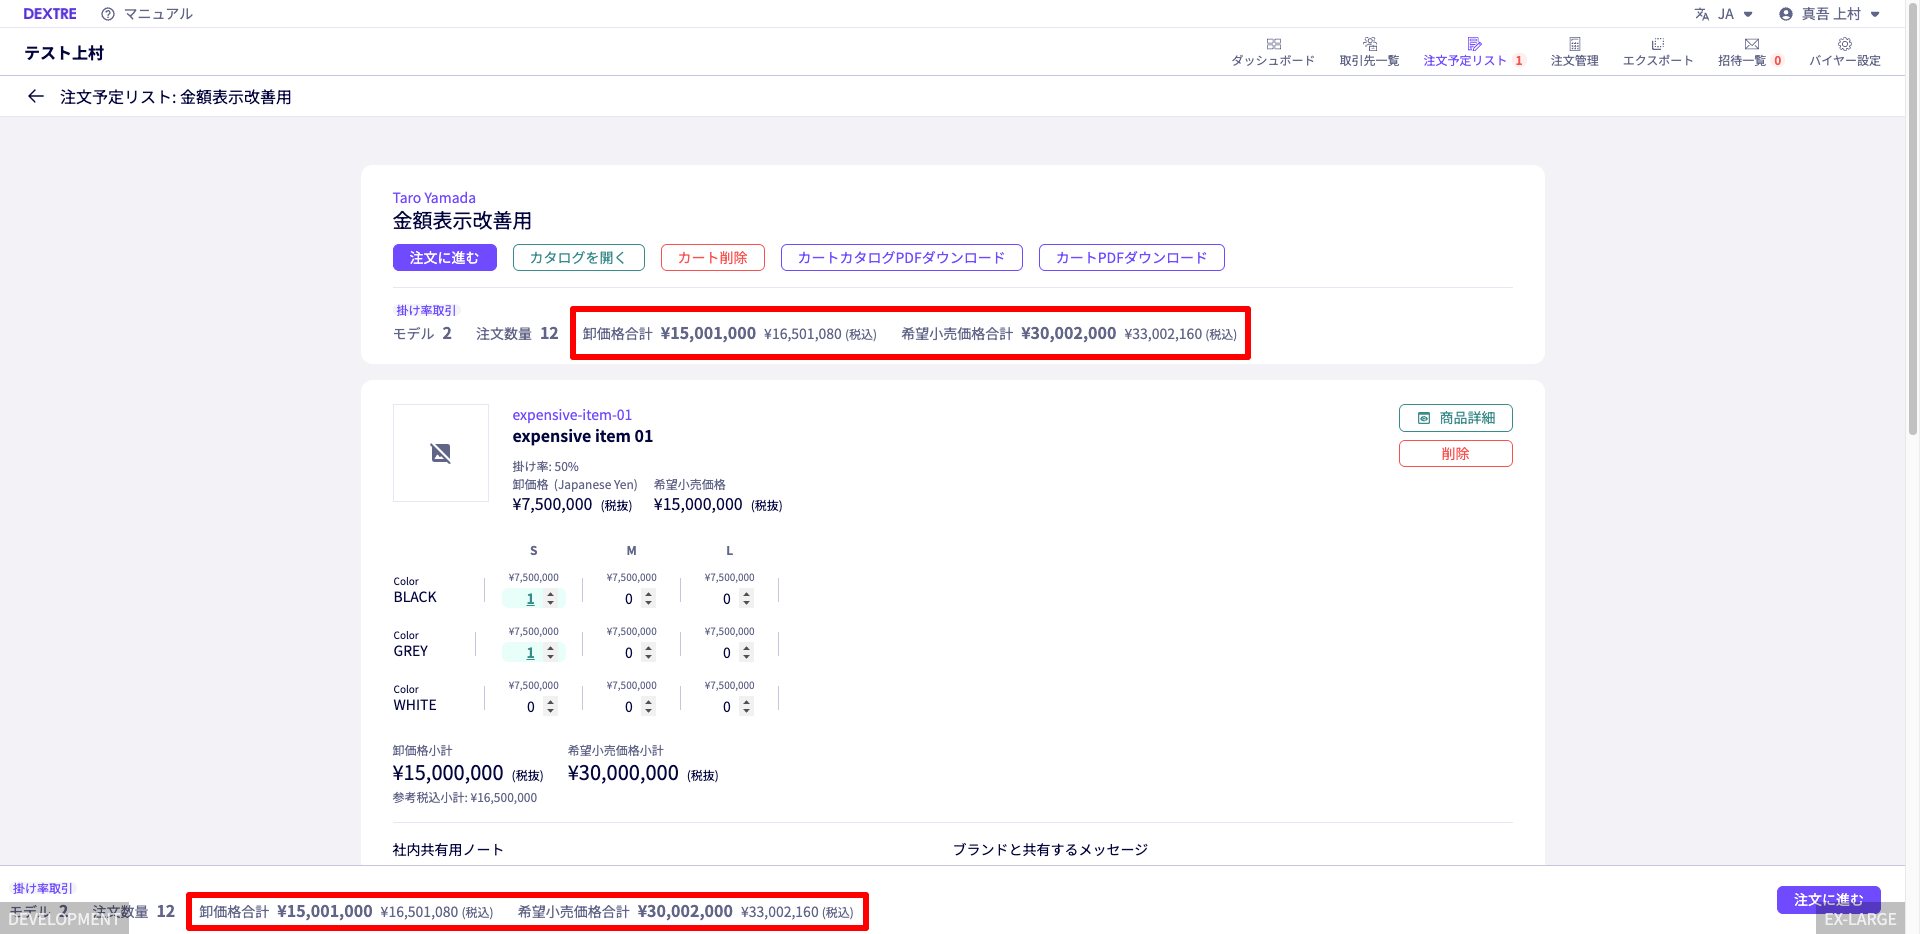This screenshot has height=934, width=1920.
Task: Open the invitation list envelope icon
Action: click(1751, 44)
